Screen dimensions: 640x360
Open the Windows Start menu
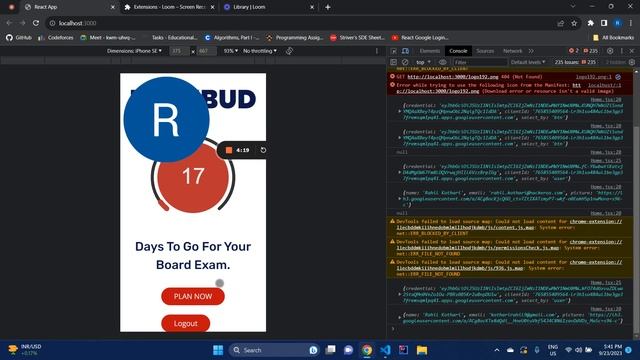click(x=218, y=350)
